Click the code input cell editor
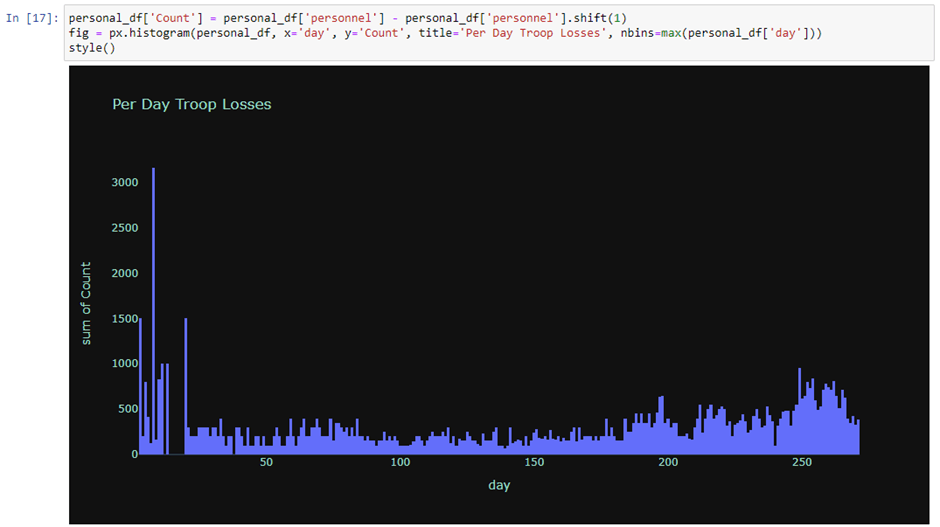This screenshot has height=527, width=940. pyautogui.click(x=499, y=33)
